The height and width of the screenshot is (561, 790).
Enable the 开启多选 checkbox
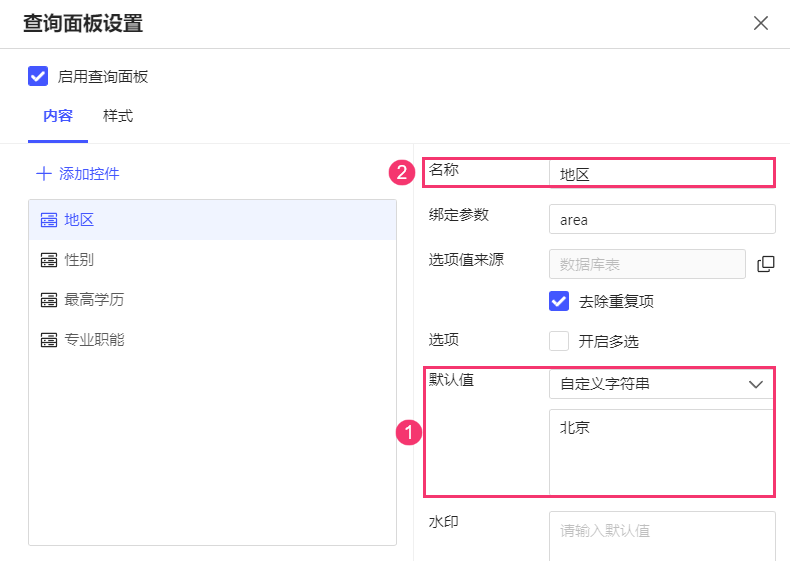point(559,341)
